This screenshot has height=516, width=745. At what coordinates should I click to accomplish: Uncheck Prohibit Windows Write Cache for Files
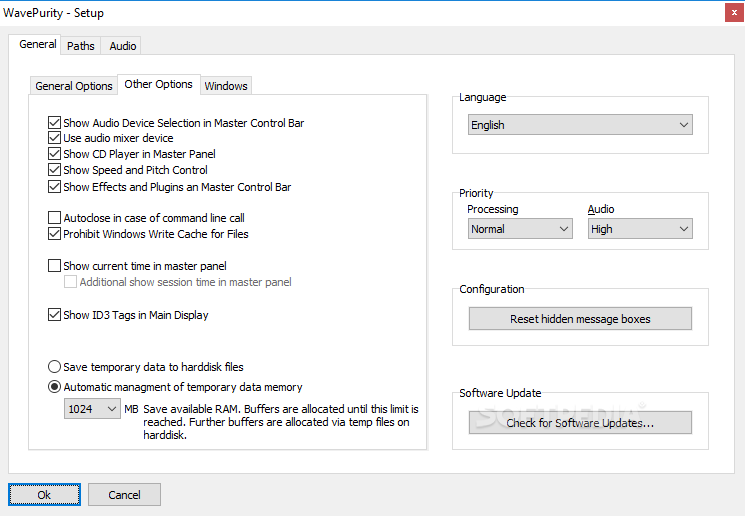tap(55, 234)
